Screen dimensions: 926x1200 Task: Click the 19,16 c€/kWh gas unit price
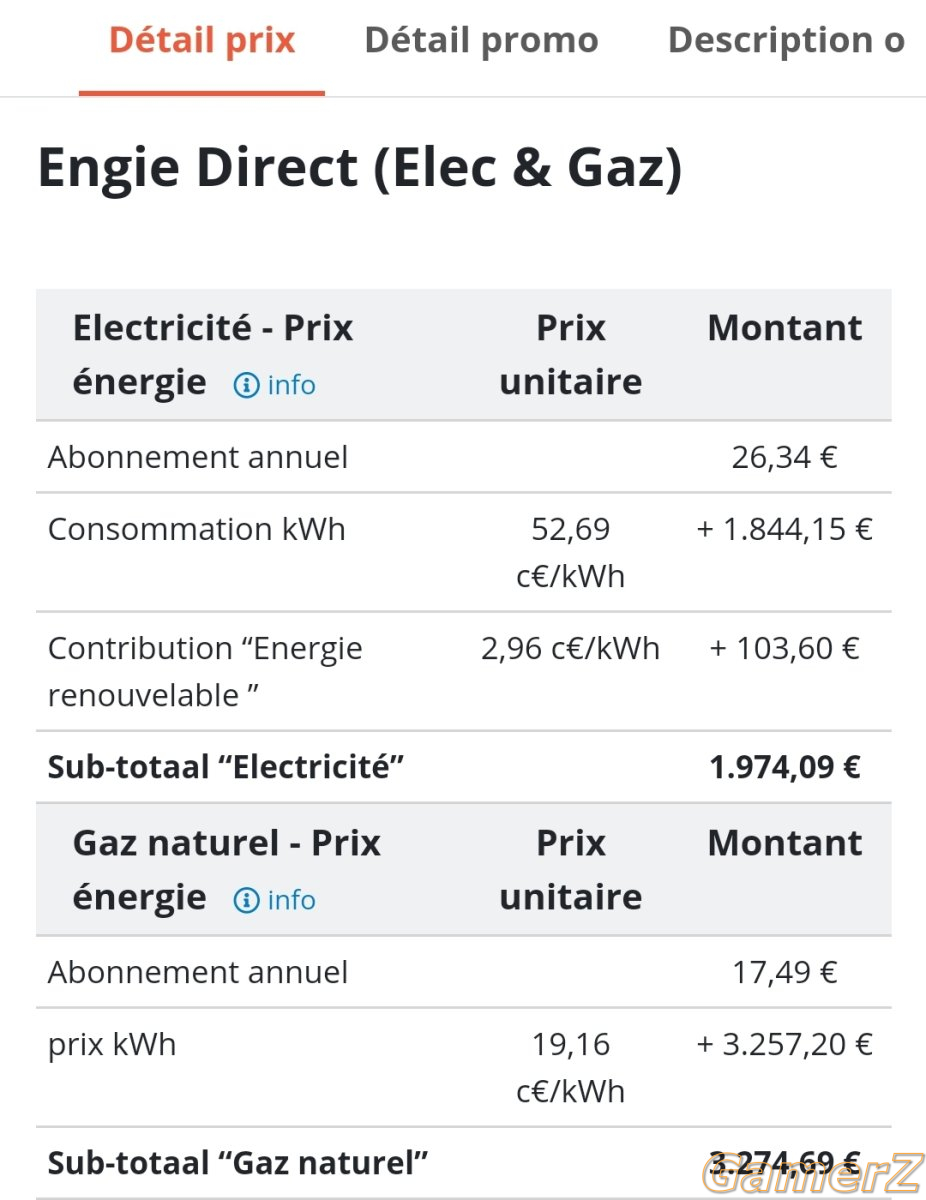(x=571, y=1067)
